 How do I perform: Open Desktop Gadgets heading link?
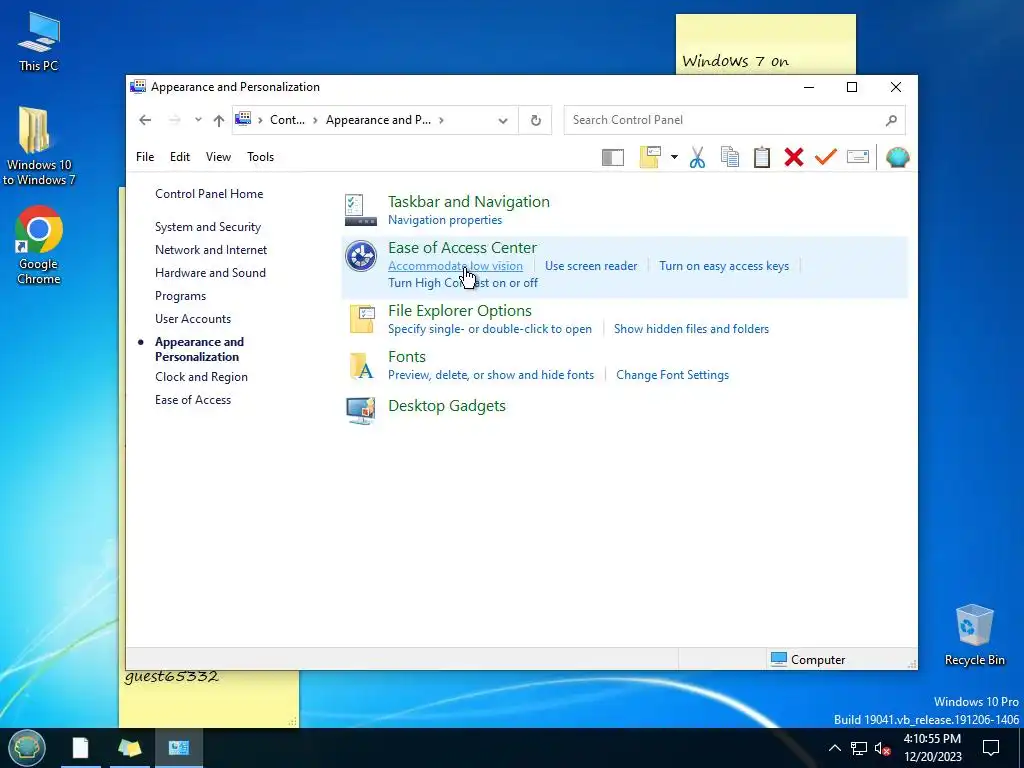pos(447,406)
